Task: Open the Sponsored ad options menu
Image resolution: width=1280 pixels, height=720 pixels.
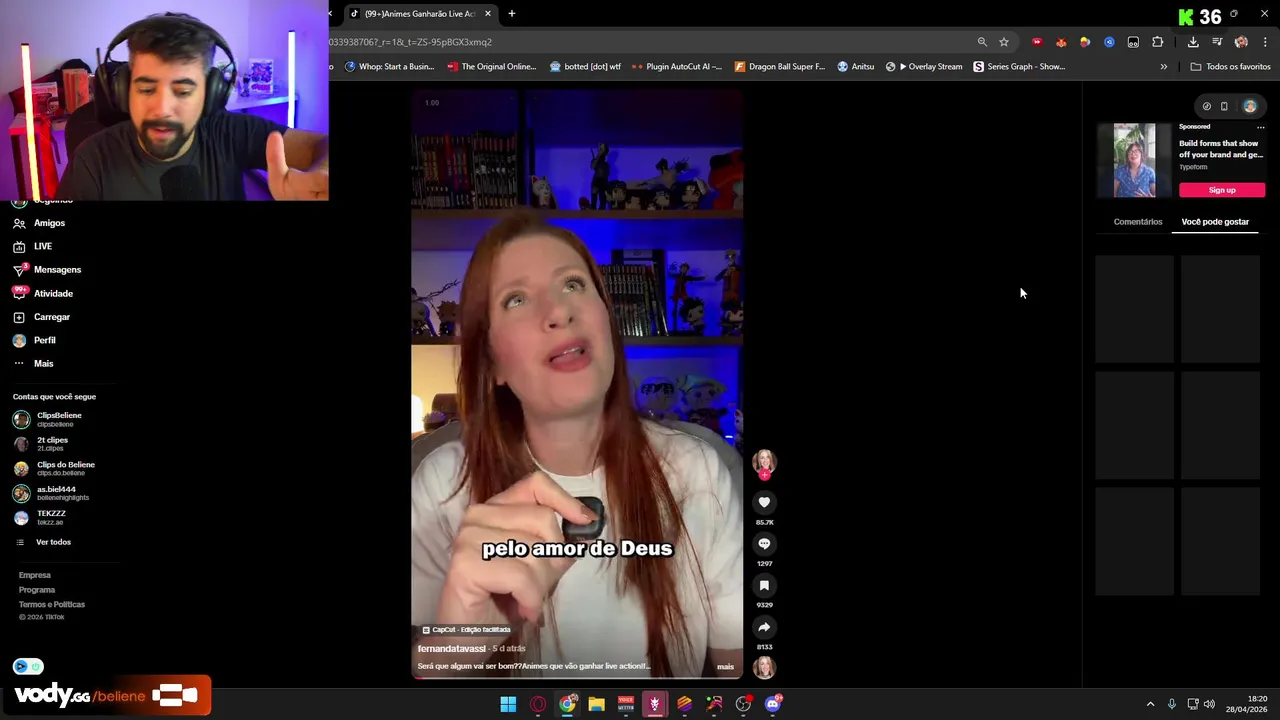Action: coord(1260,127)
